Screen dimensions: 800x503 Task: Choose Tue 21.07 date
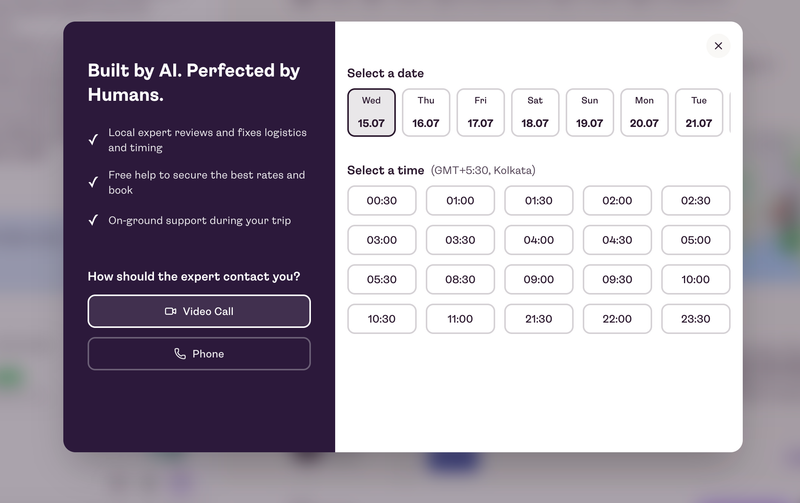pos(699,113)
